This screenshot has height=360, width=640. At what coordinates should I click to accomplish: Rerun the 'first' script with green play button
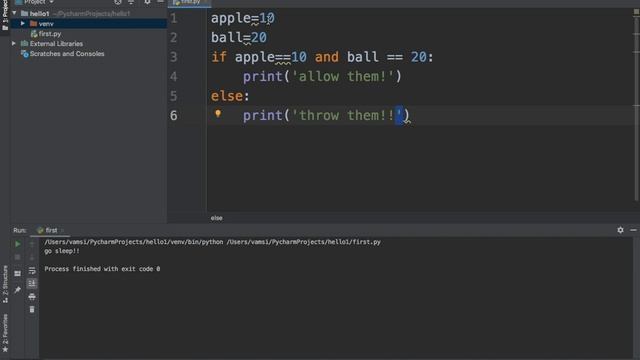[18, 244]
